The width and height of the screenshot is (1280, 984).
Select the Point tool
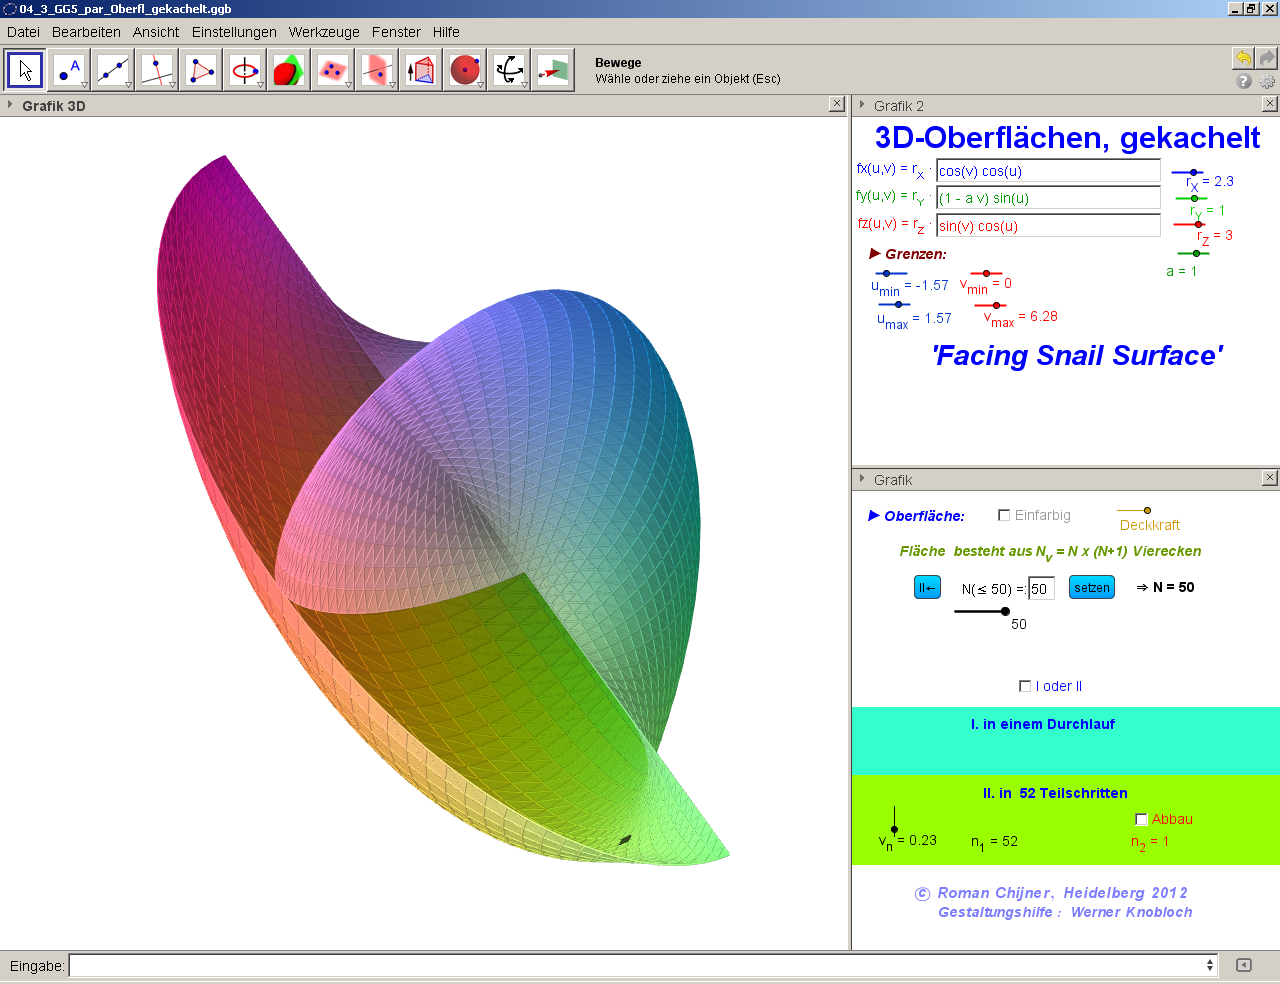pos(69,70)
